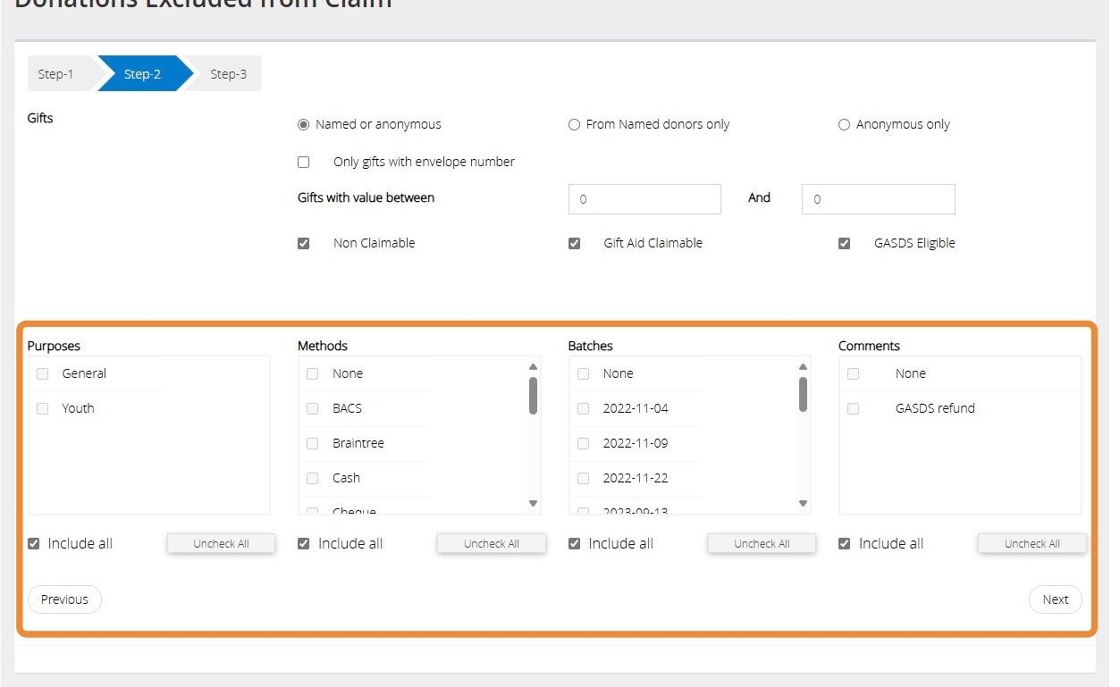Tick the 2022-11-22 batch checkbox
Image resolution: width=1120 pixels, height=687 pixels.
[583, 478]
